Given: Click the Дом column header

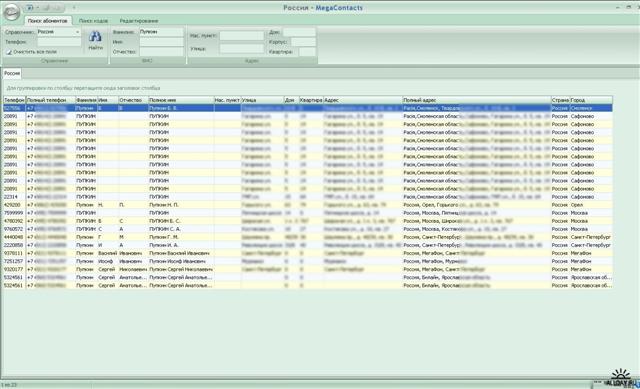Looking at the screenshot, I should 291,100.
